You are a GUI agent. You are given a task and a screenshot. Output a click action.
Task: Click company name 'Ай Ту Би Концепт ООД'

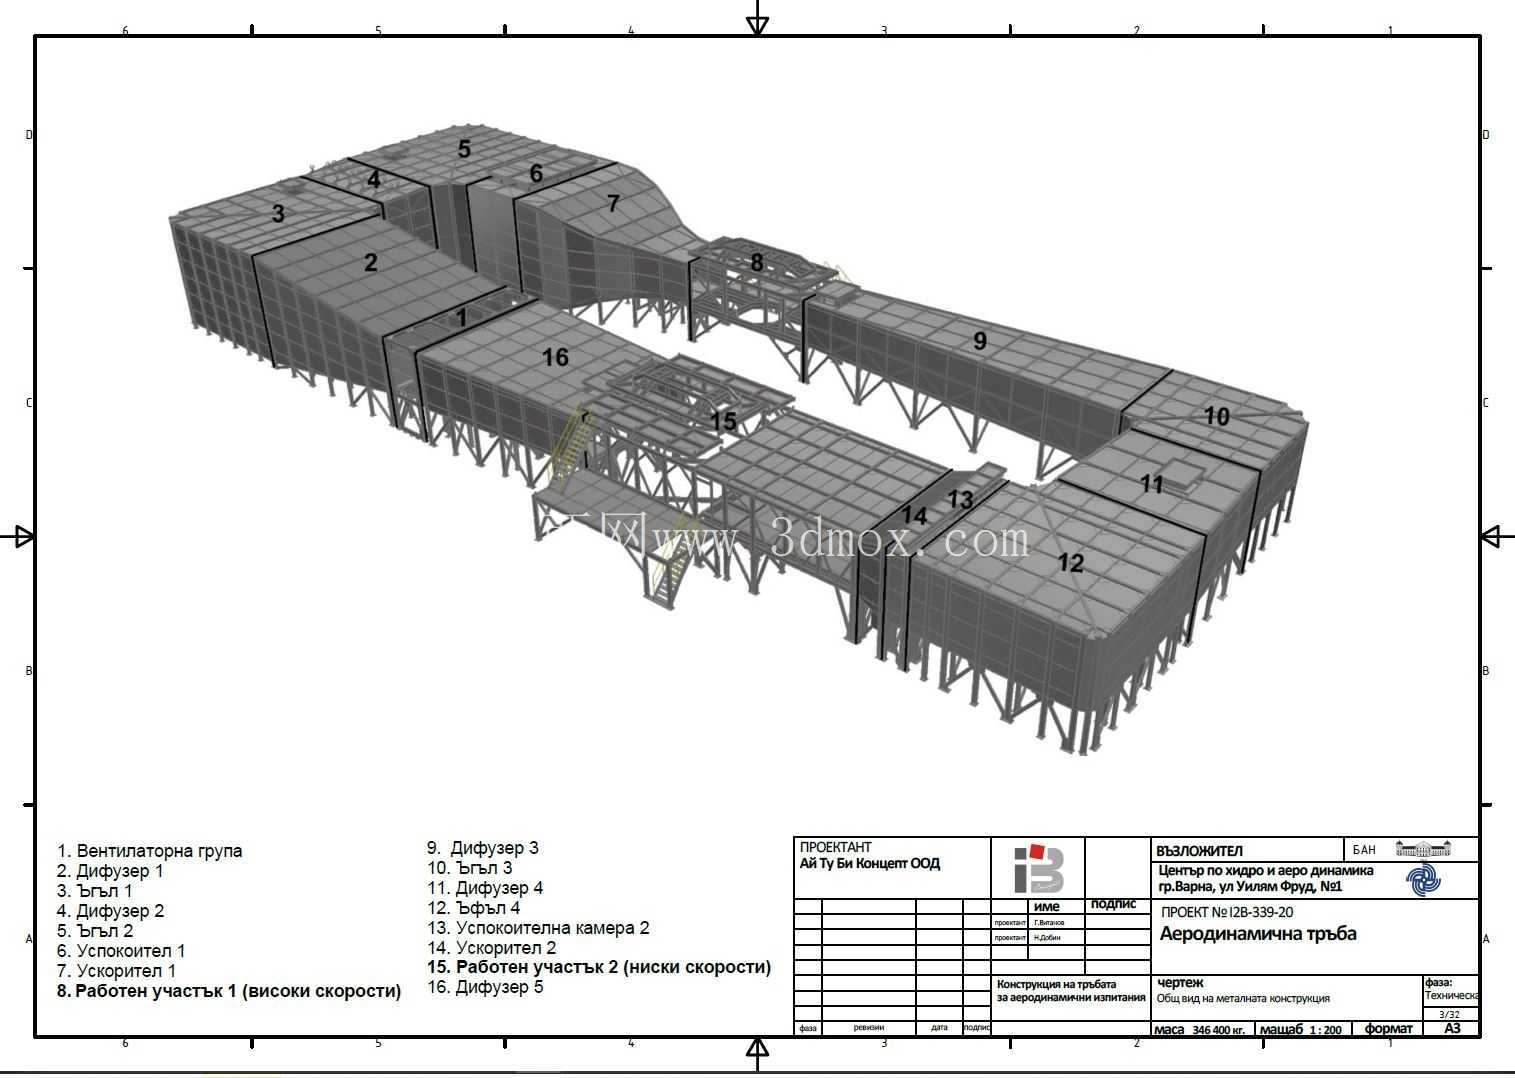[x=870, y=863]
